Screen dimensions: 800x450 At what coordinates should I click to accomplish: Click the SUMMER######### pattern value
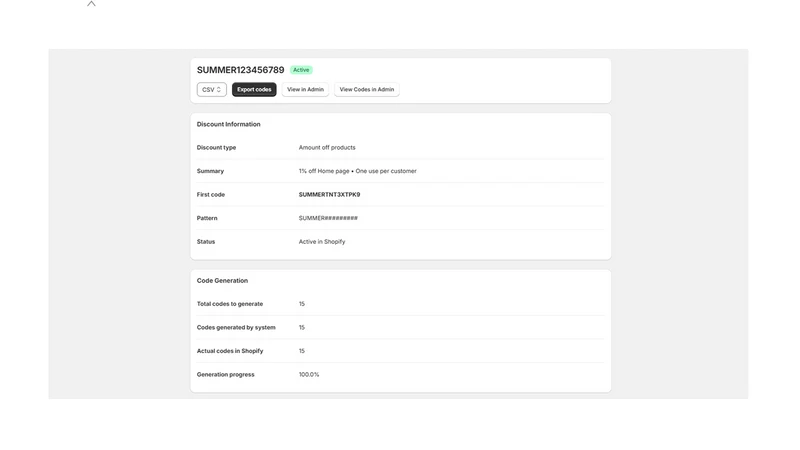pos(328,218)
